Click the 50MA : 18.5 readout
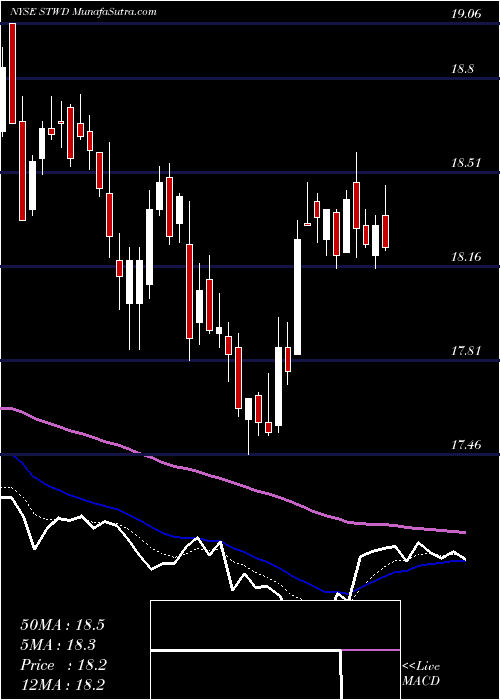This screenshot has height=700, width=500. (62, 625)
